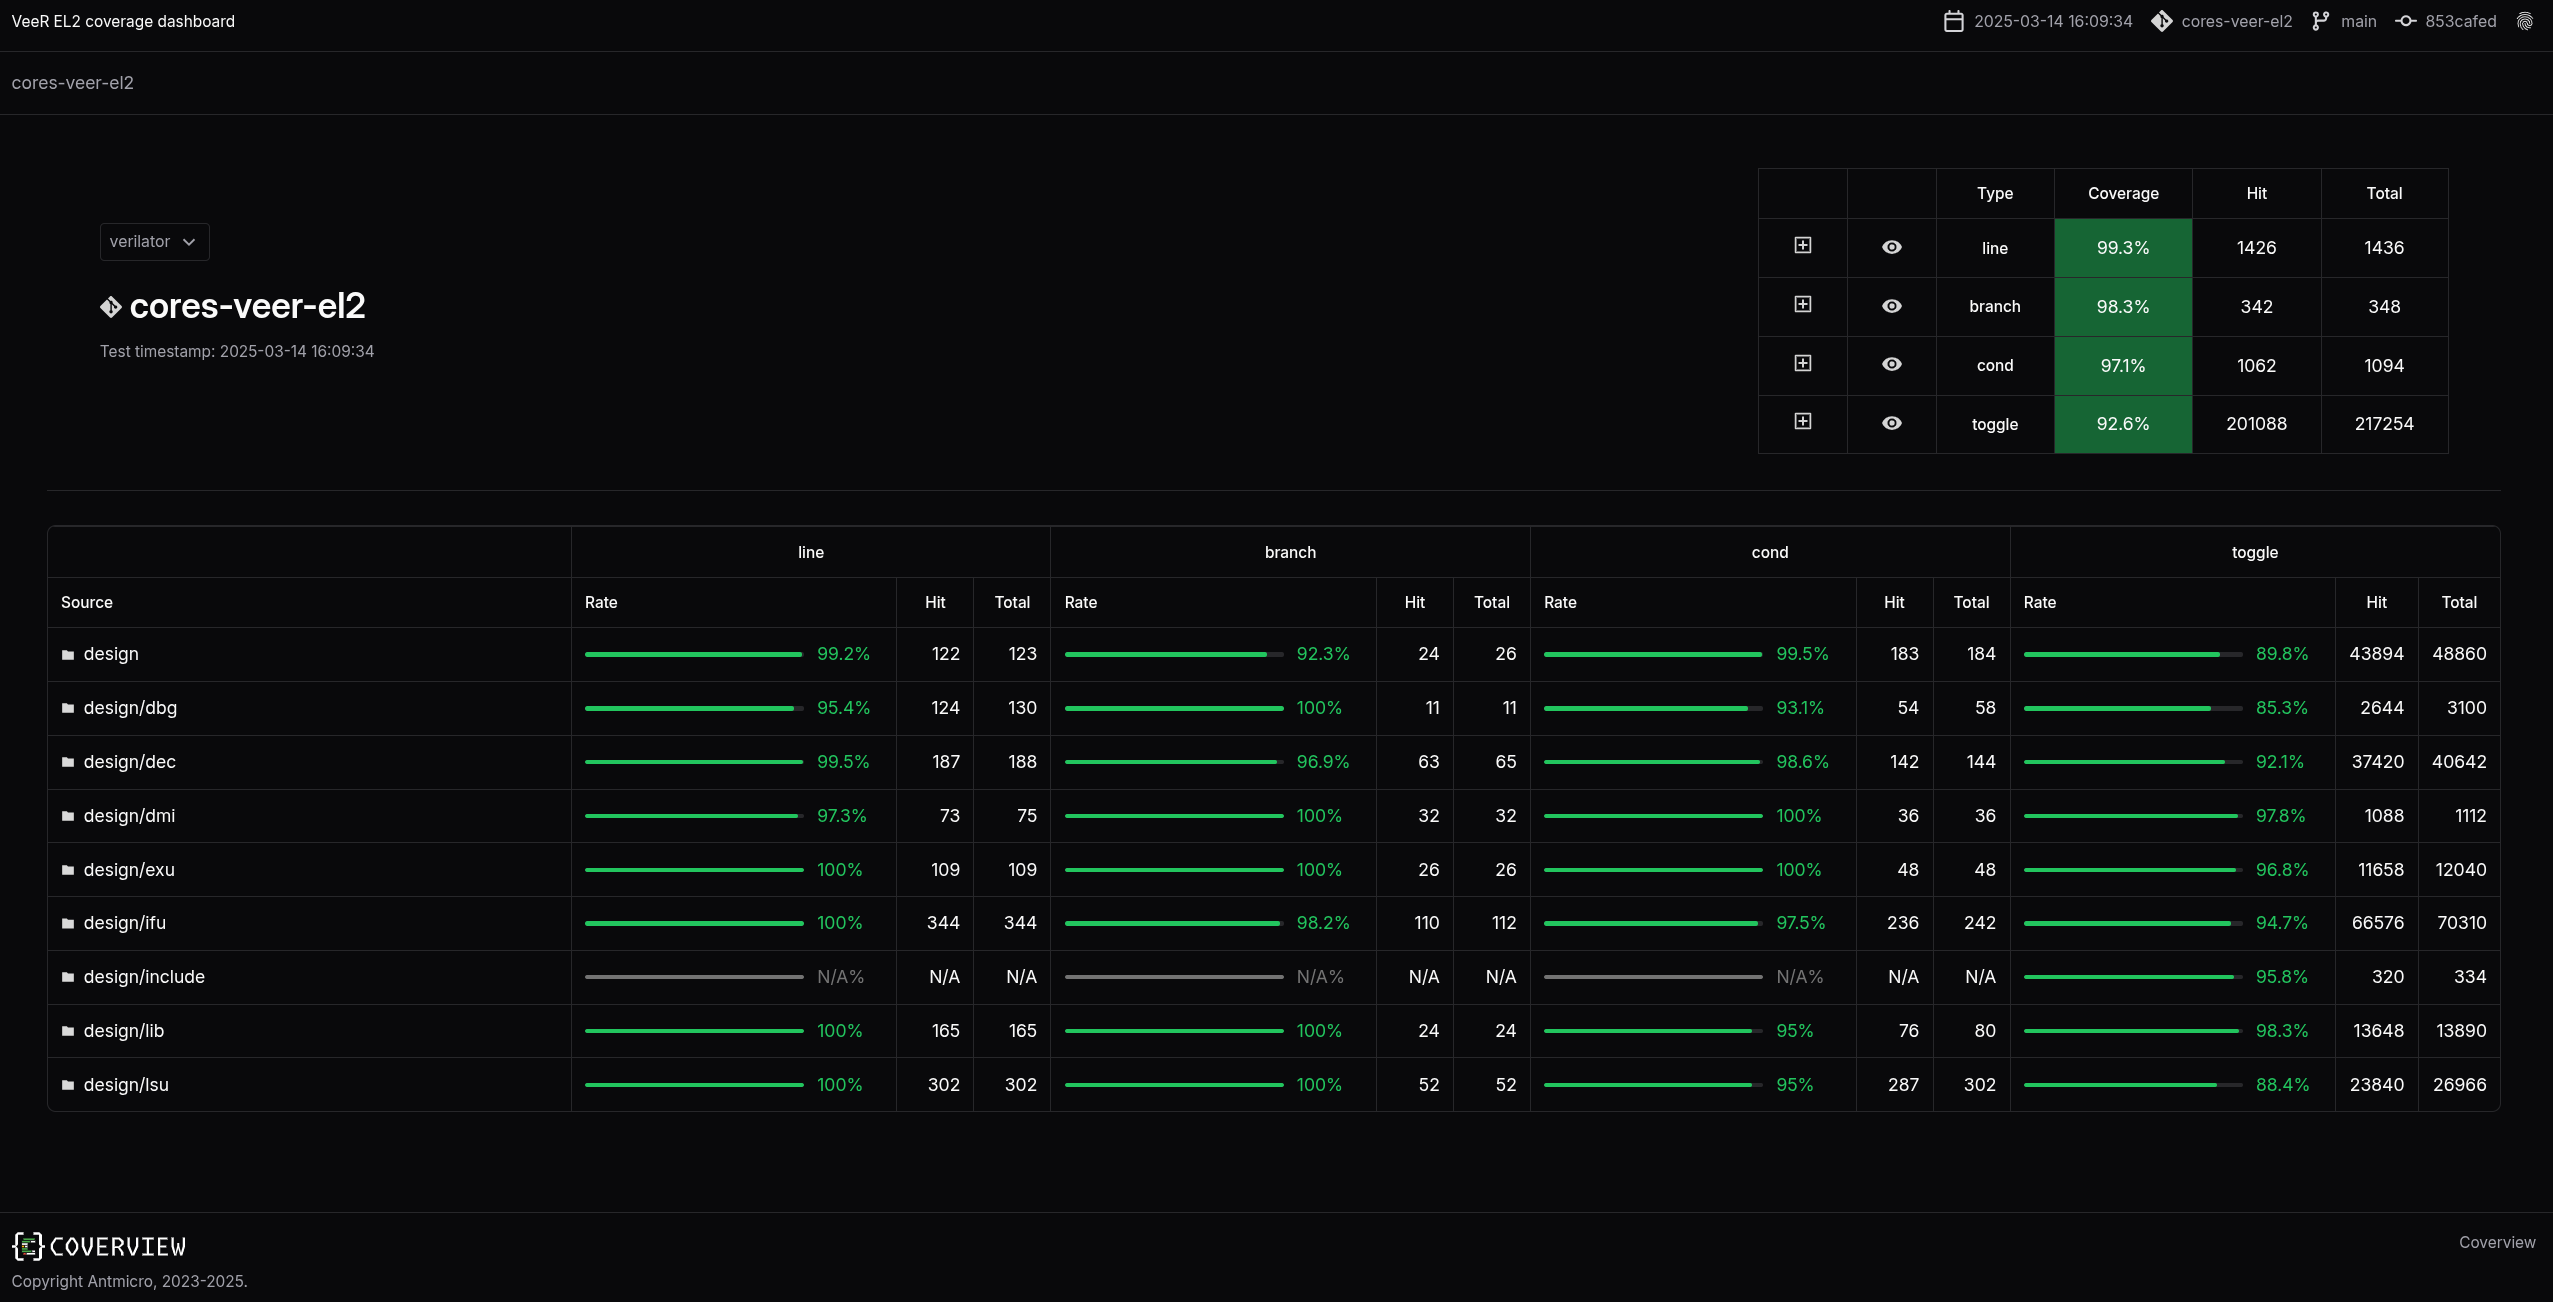Click the 853cafed commit hash
The width and height of the screenshot is (2553, 1302).
click(2460, 21)
